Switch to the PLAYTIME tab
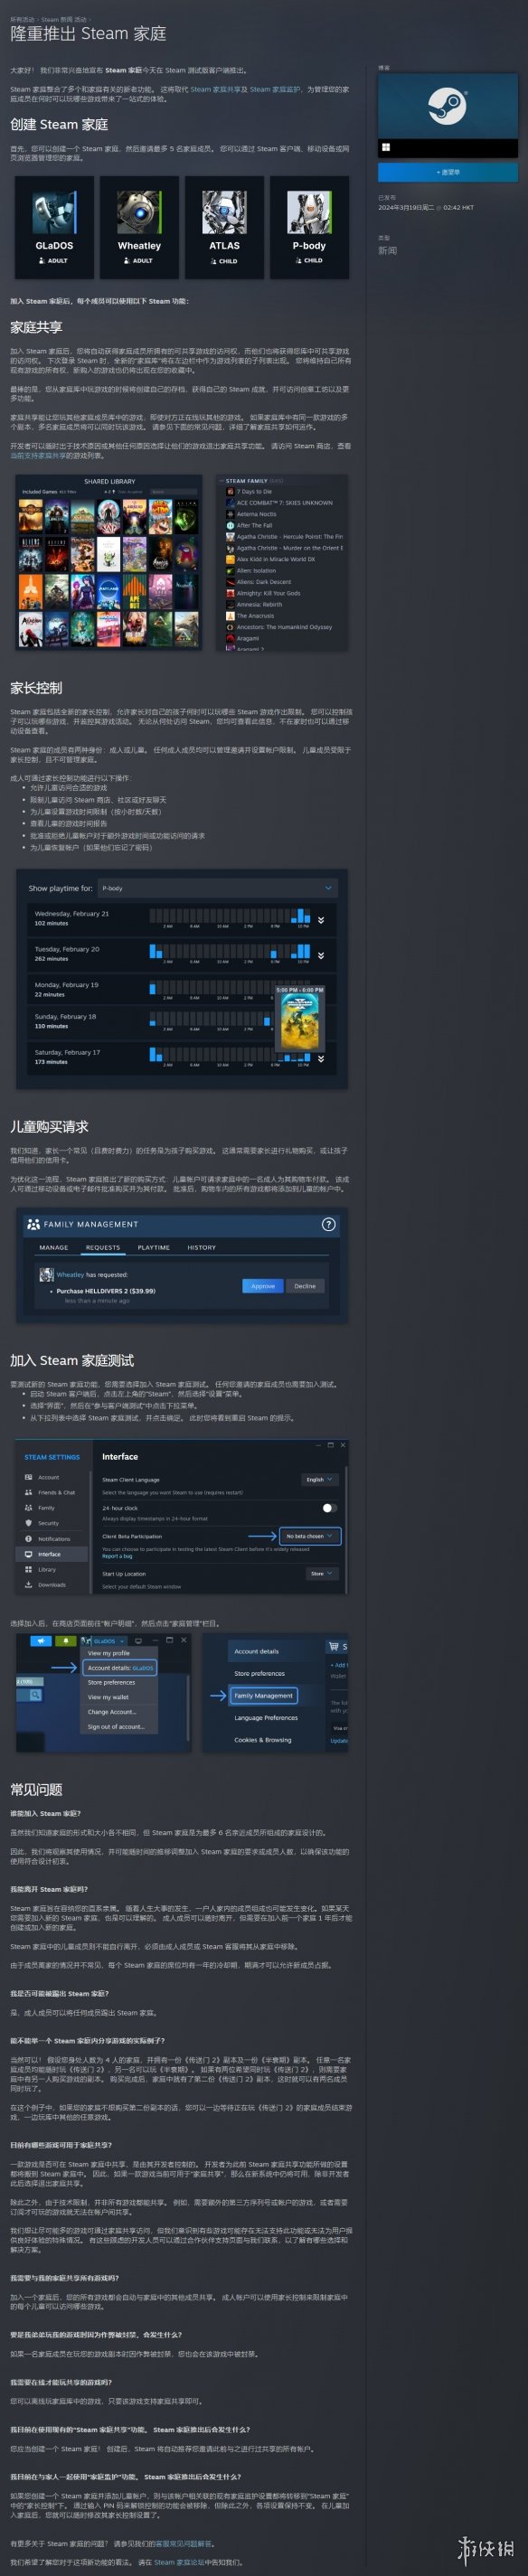The width and height of the screenshot is (528, 2576). [x=153, y=1247]
